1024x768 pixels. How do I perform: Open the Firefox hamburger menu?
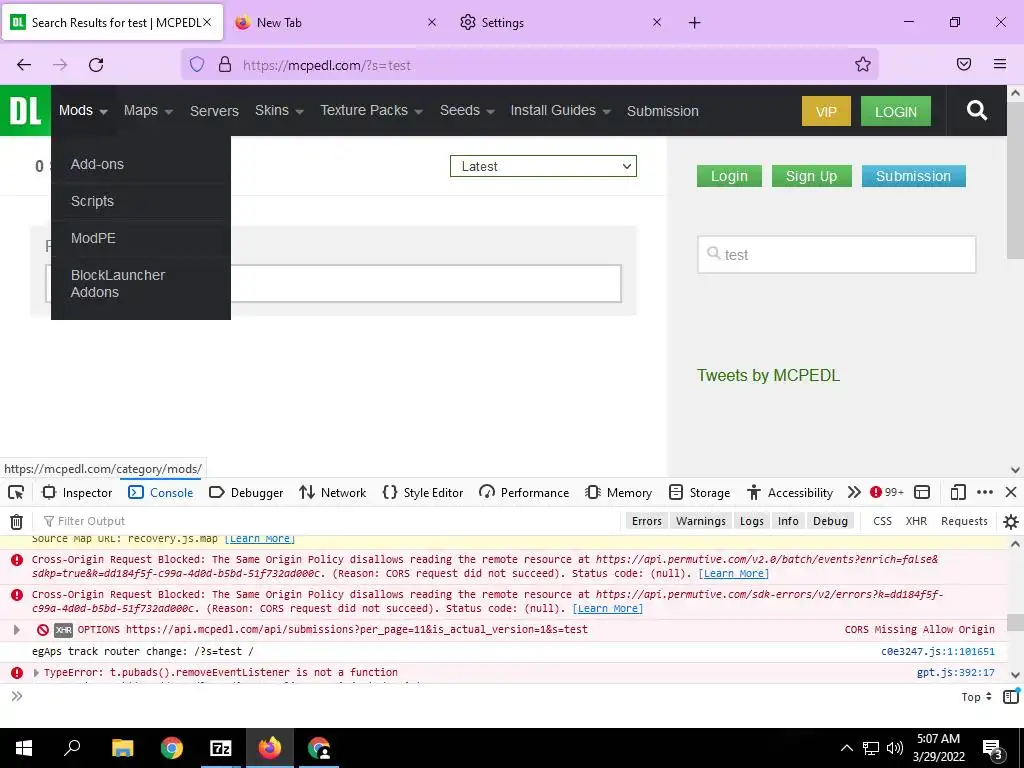click(1000, 64)
